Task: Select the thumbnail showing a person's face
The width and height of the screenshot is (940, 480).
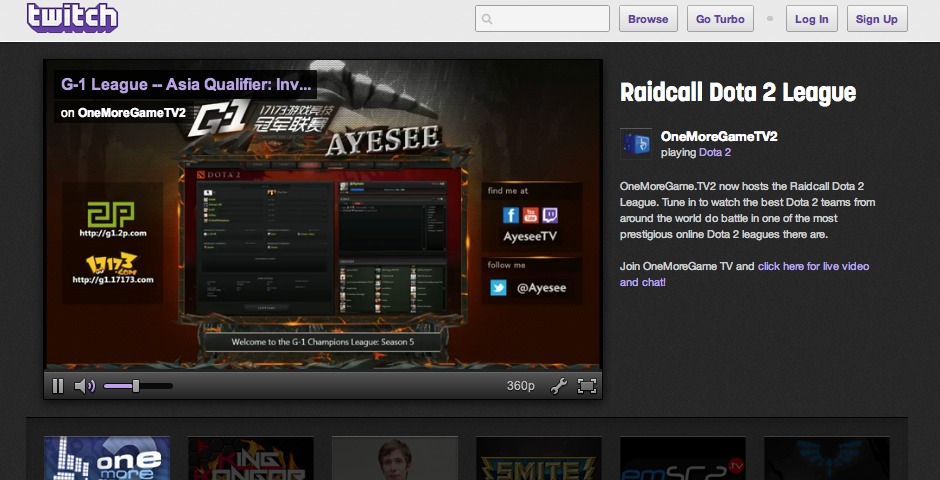Action: [395, 458]
